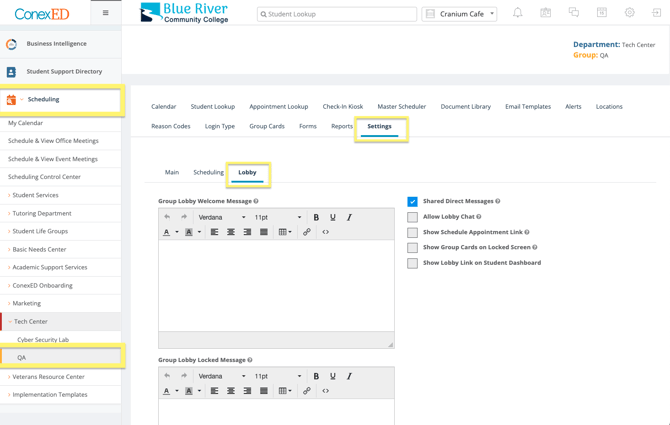Open the Email Templates menu item
Screen dimensions: 670x425
pos(527,106)
